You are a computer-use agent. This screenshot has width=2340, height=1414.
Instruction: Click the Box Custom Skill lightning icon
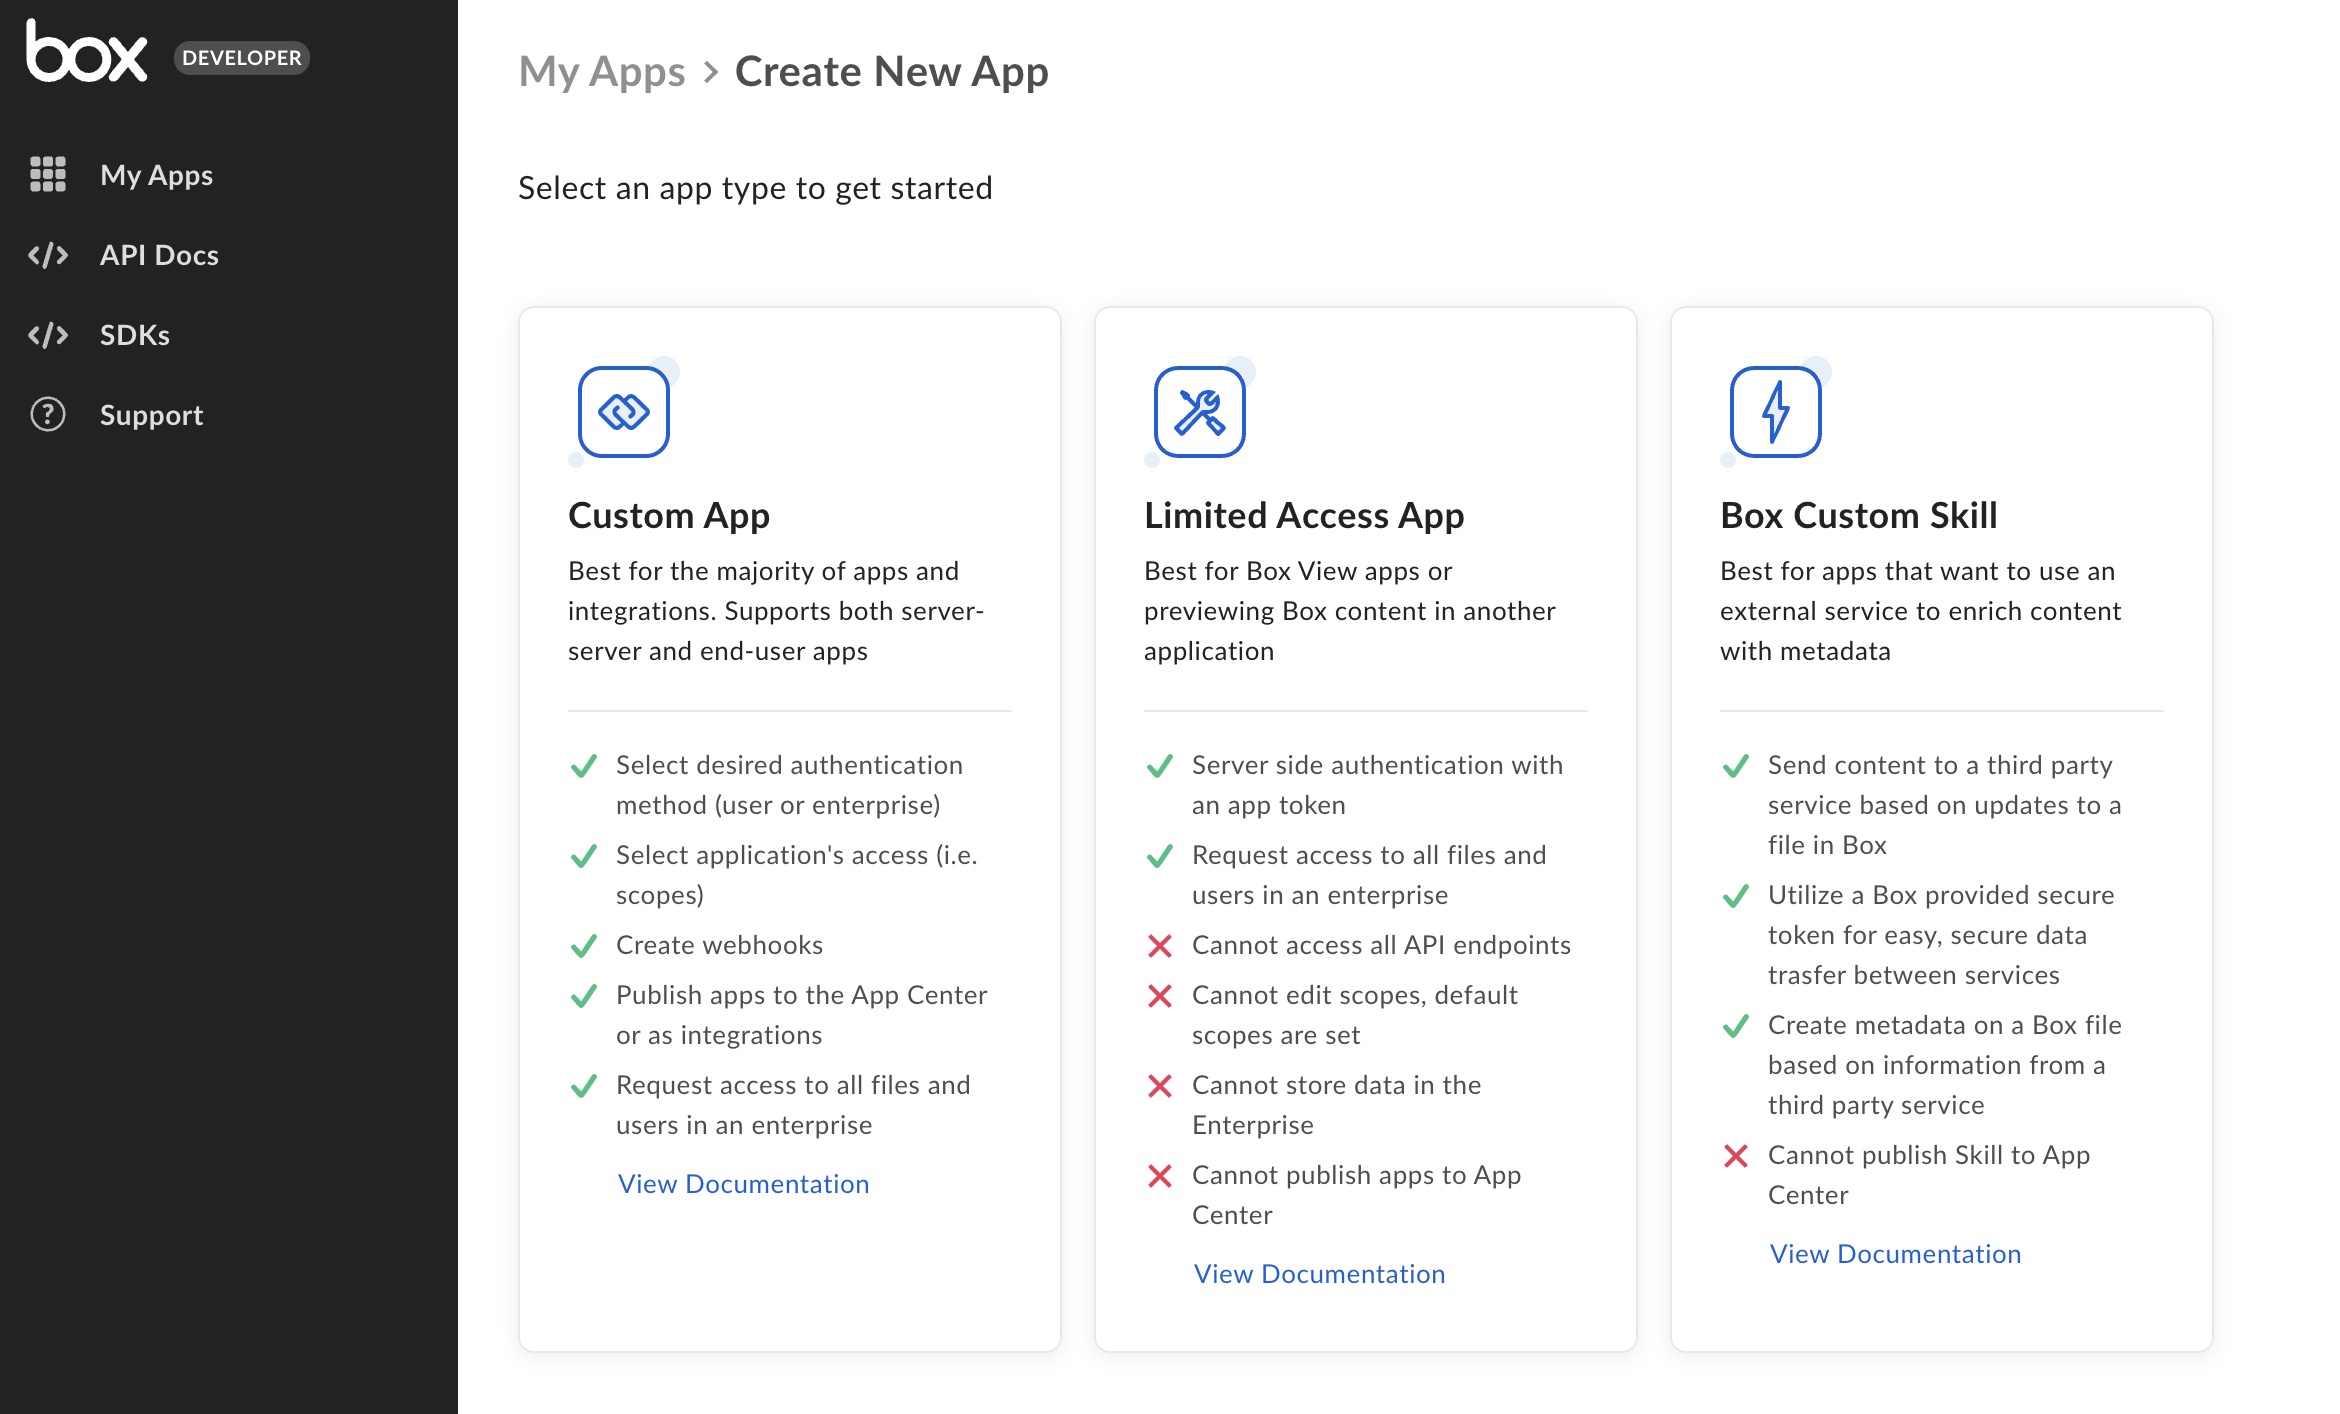click(1774, 411)
